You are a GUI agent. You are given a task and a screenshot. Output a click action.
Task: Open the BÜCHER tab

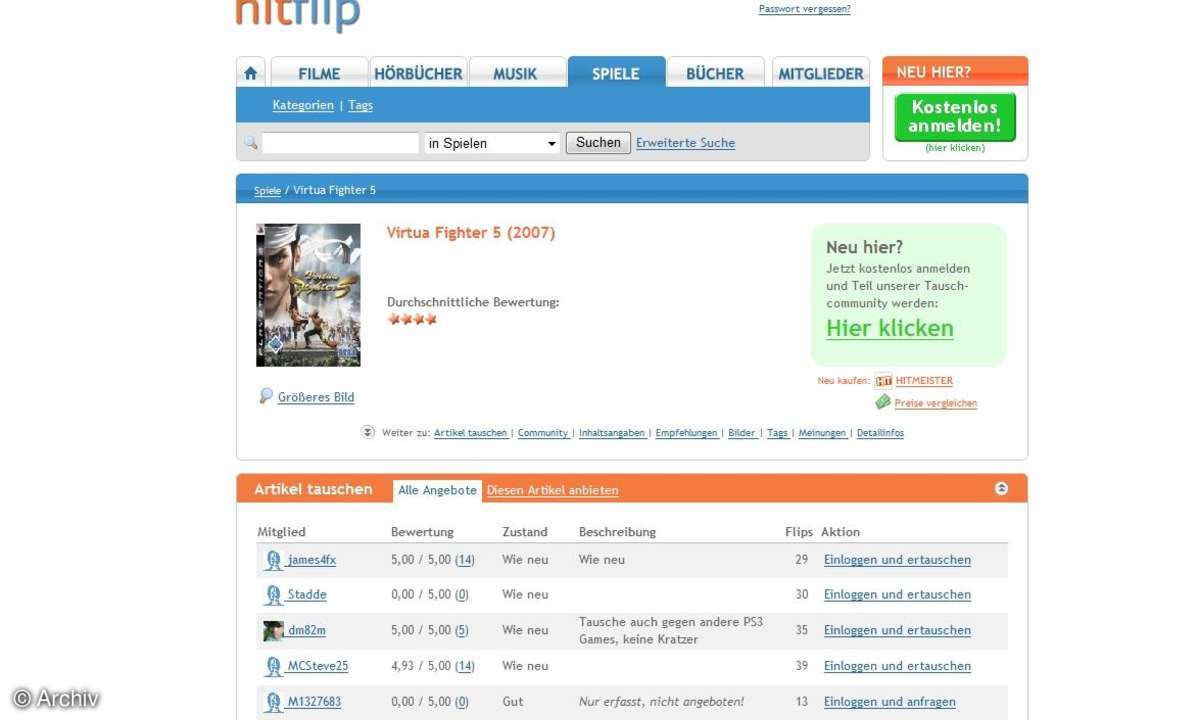click(x=715, y=73)
